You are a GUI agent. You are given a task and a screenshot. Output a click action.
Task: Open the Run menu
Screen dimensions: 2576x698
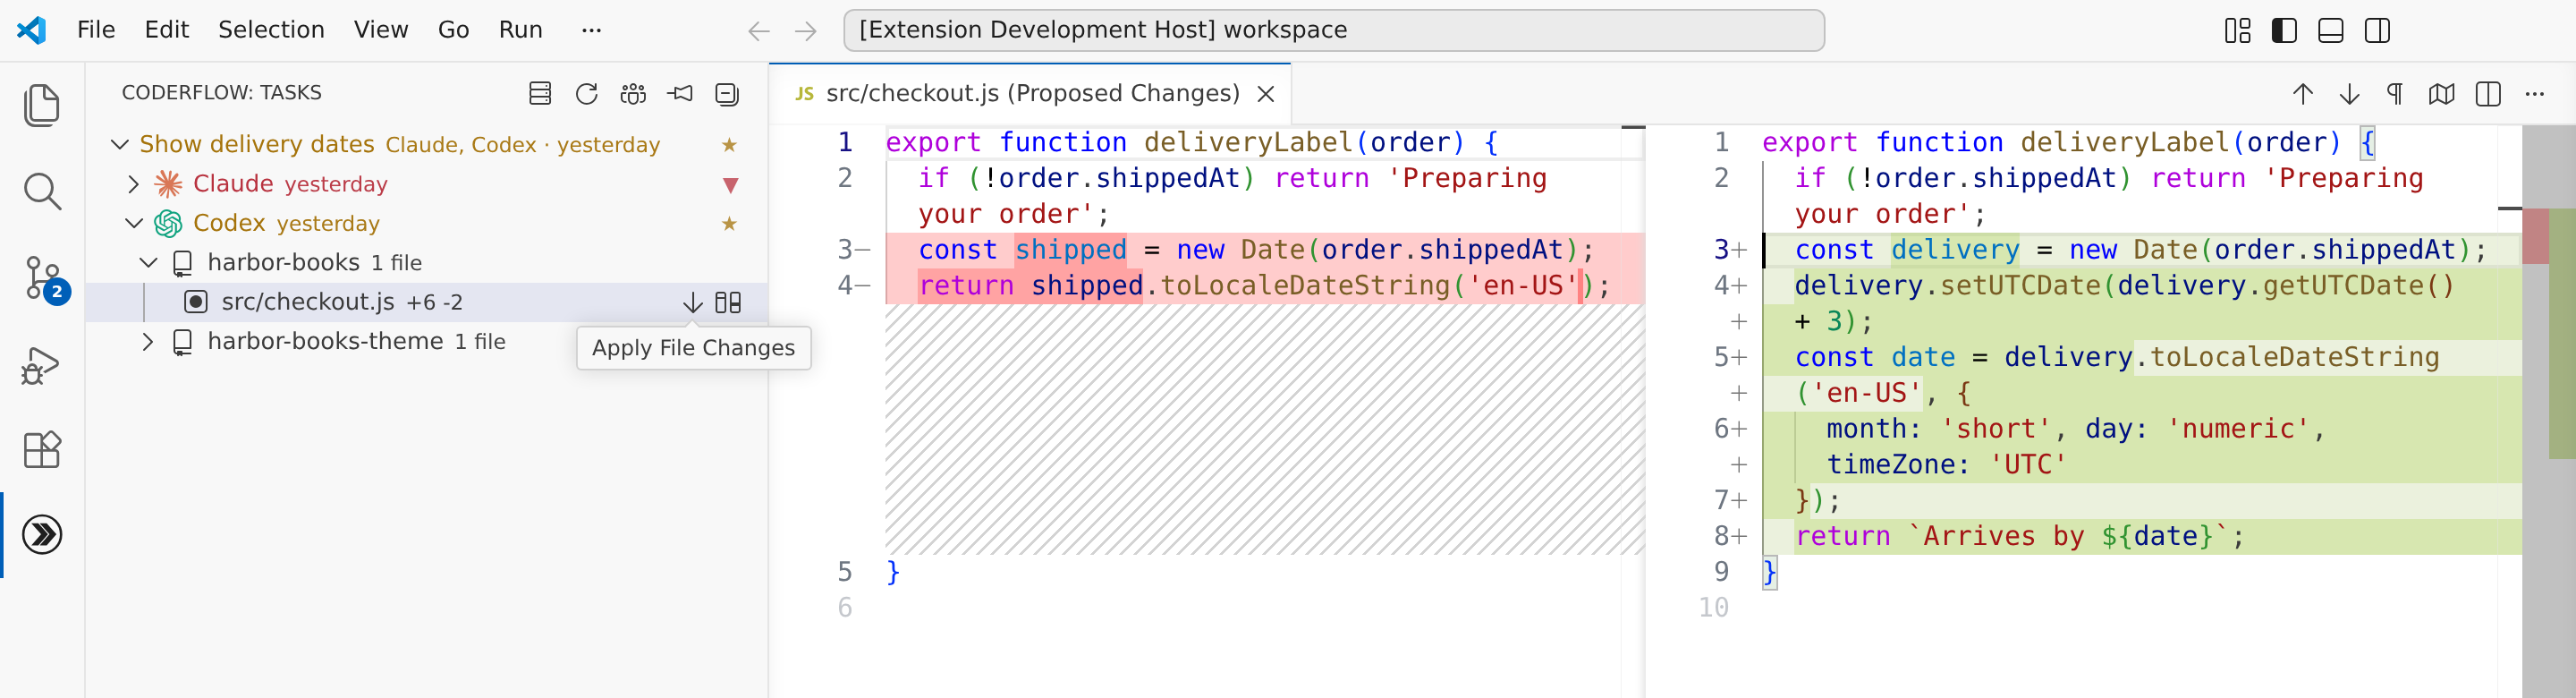click(520, 30)
